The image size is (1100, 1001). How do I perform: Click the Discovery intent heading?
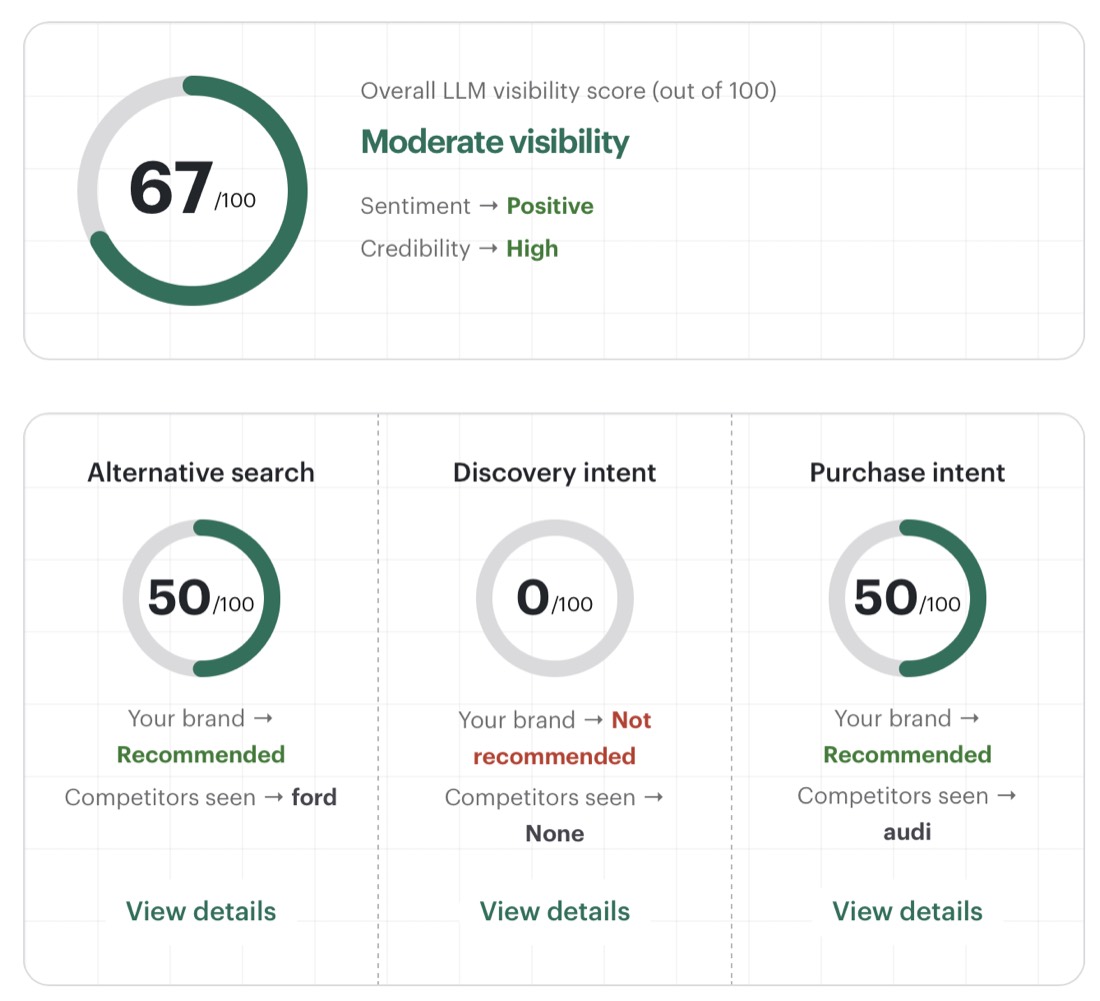554,472
